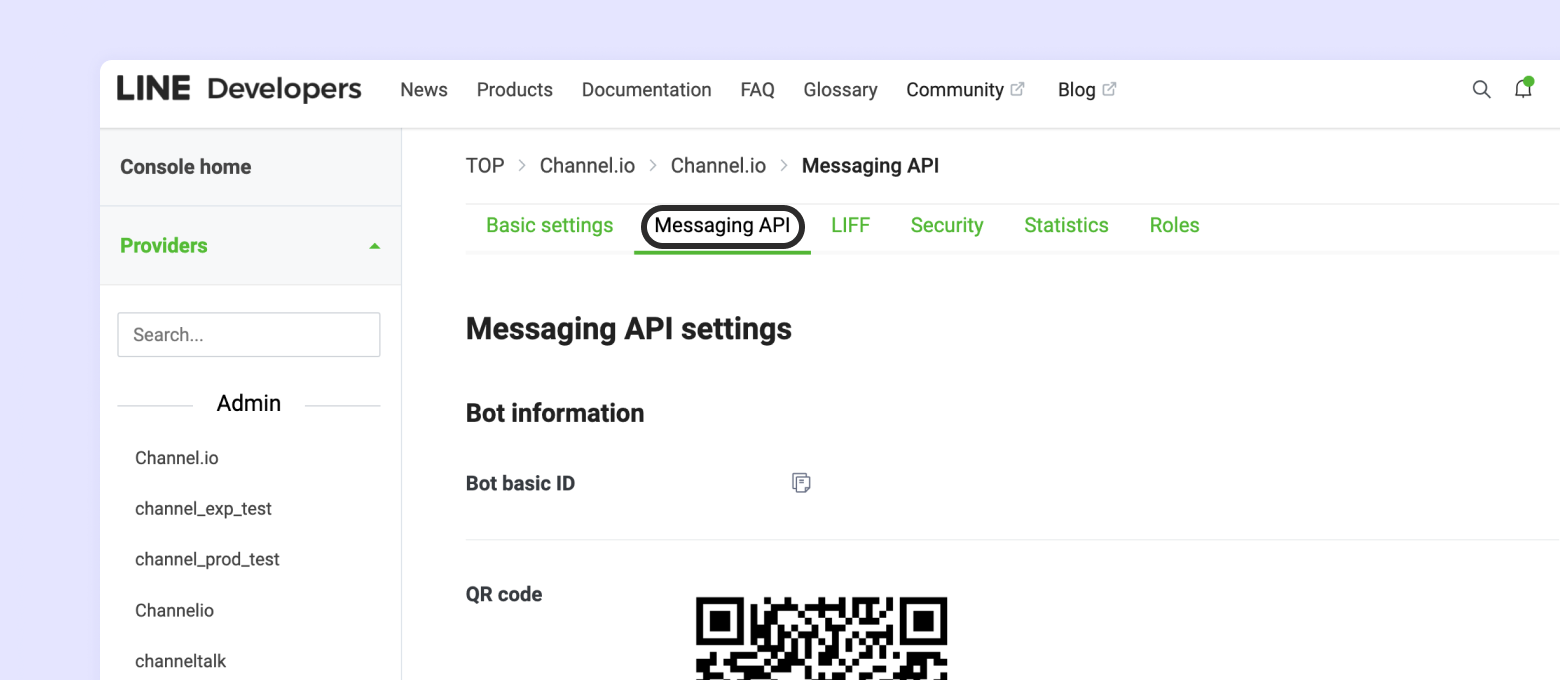Go to Documentation in the top nav
Image resolution: width=1560 pixels, height=680 pixels.
[647, 90]
